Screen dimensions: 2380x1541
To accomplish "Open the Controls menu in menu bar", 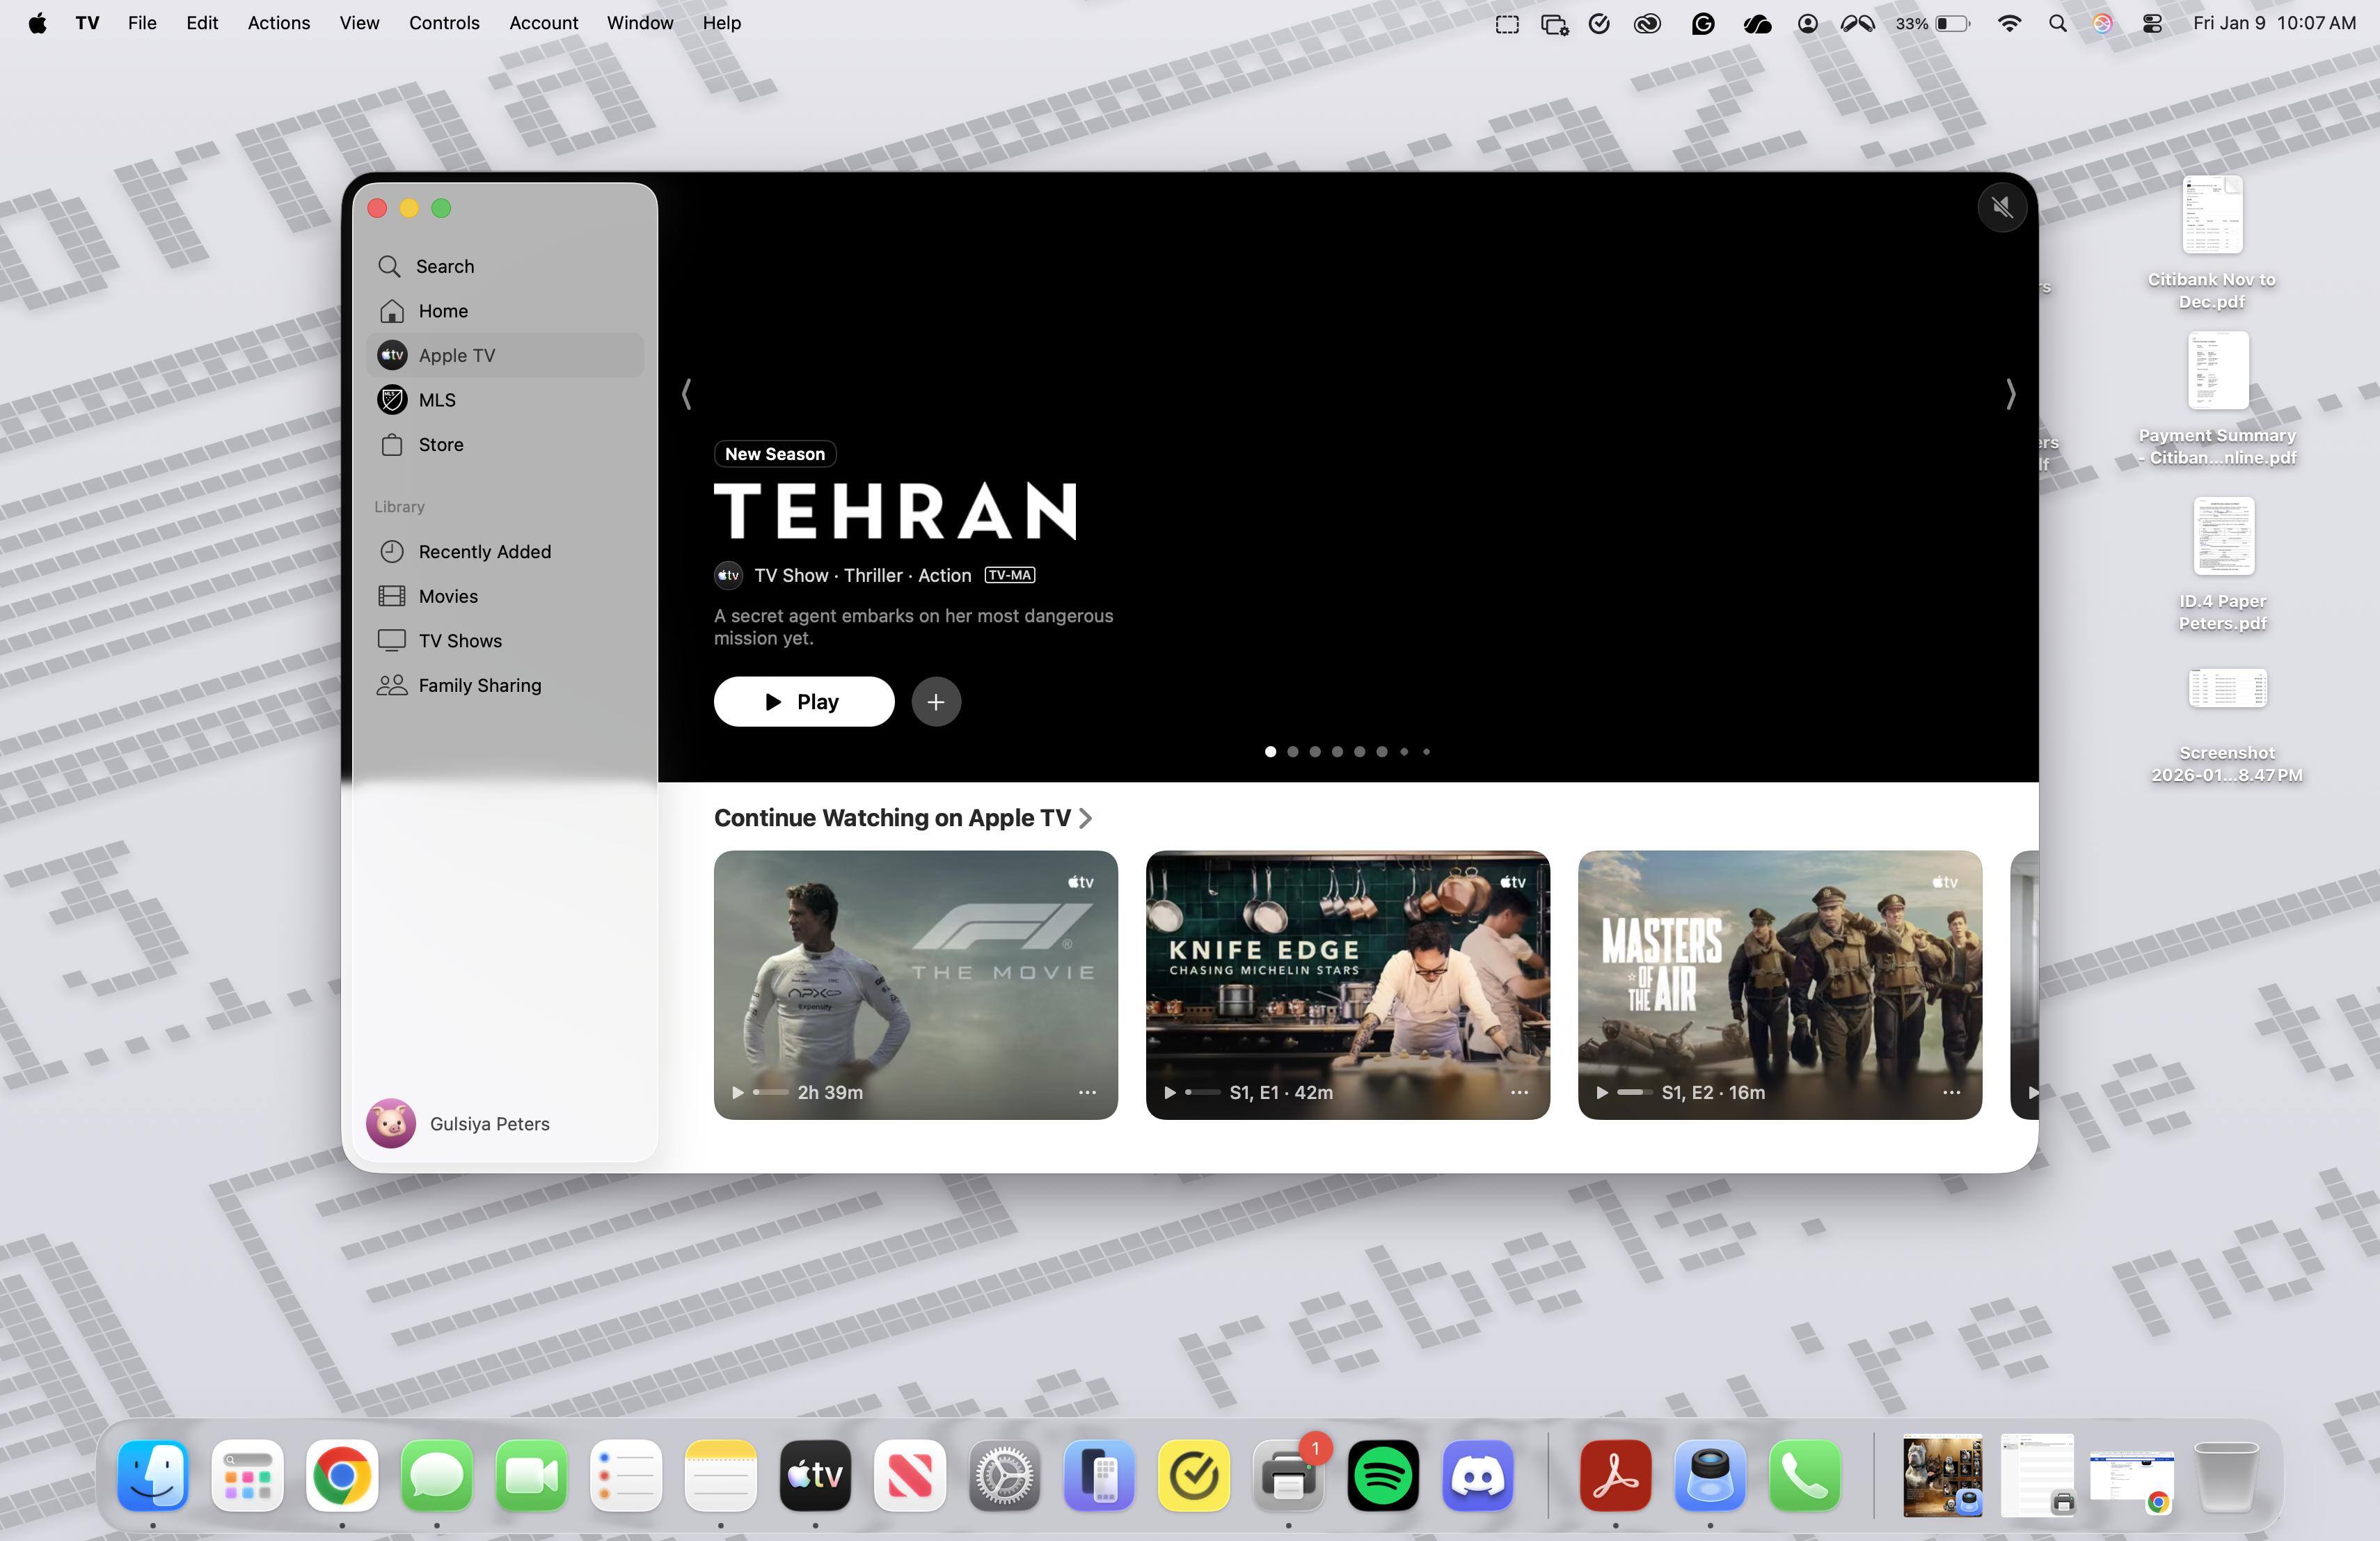I will point(444,23).
